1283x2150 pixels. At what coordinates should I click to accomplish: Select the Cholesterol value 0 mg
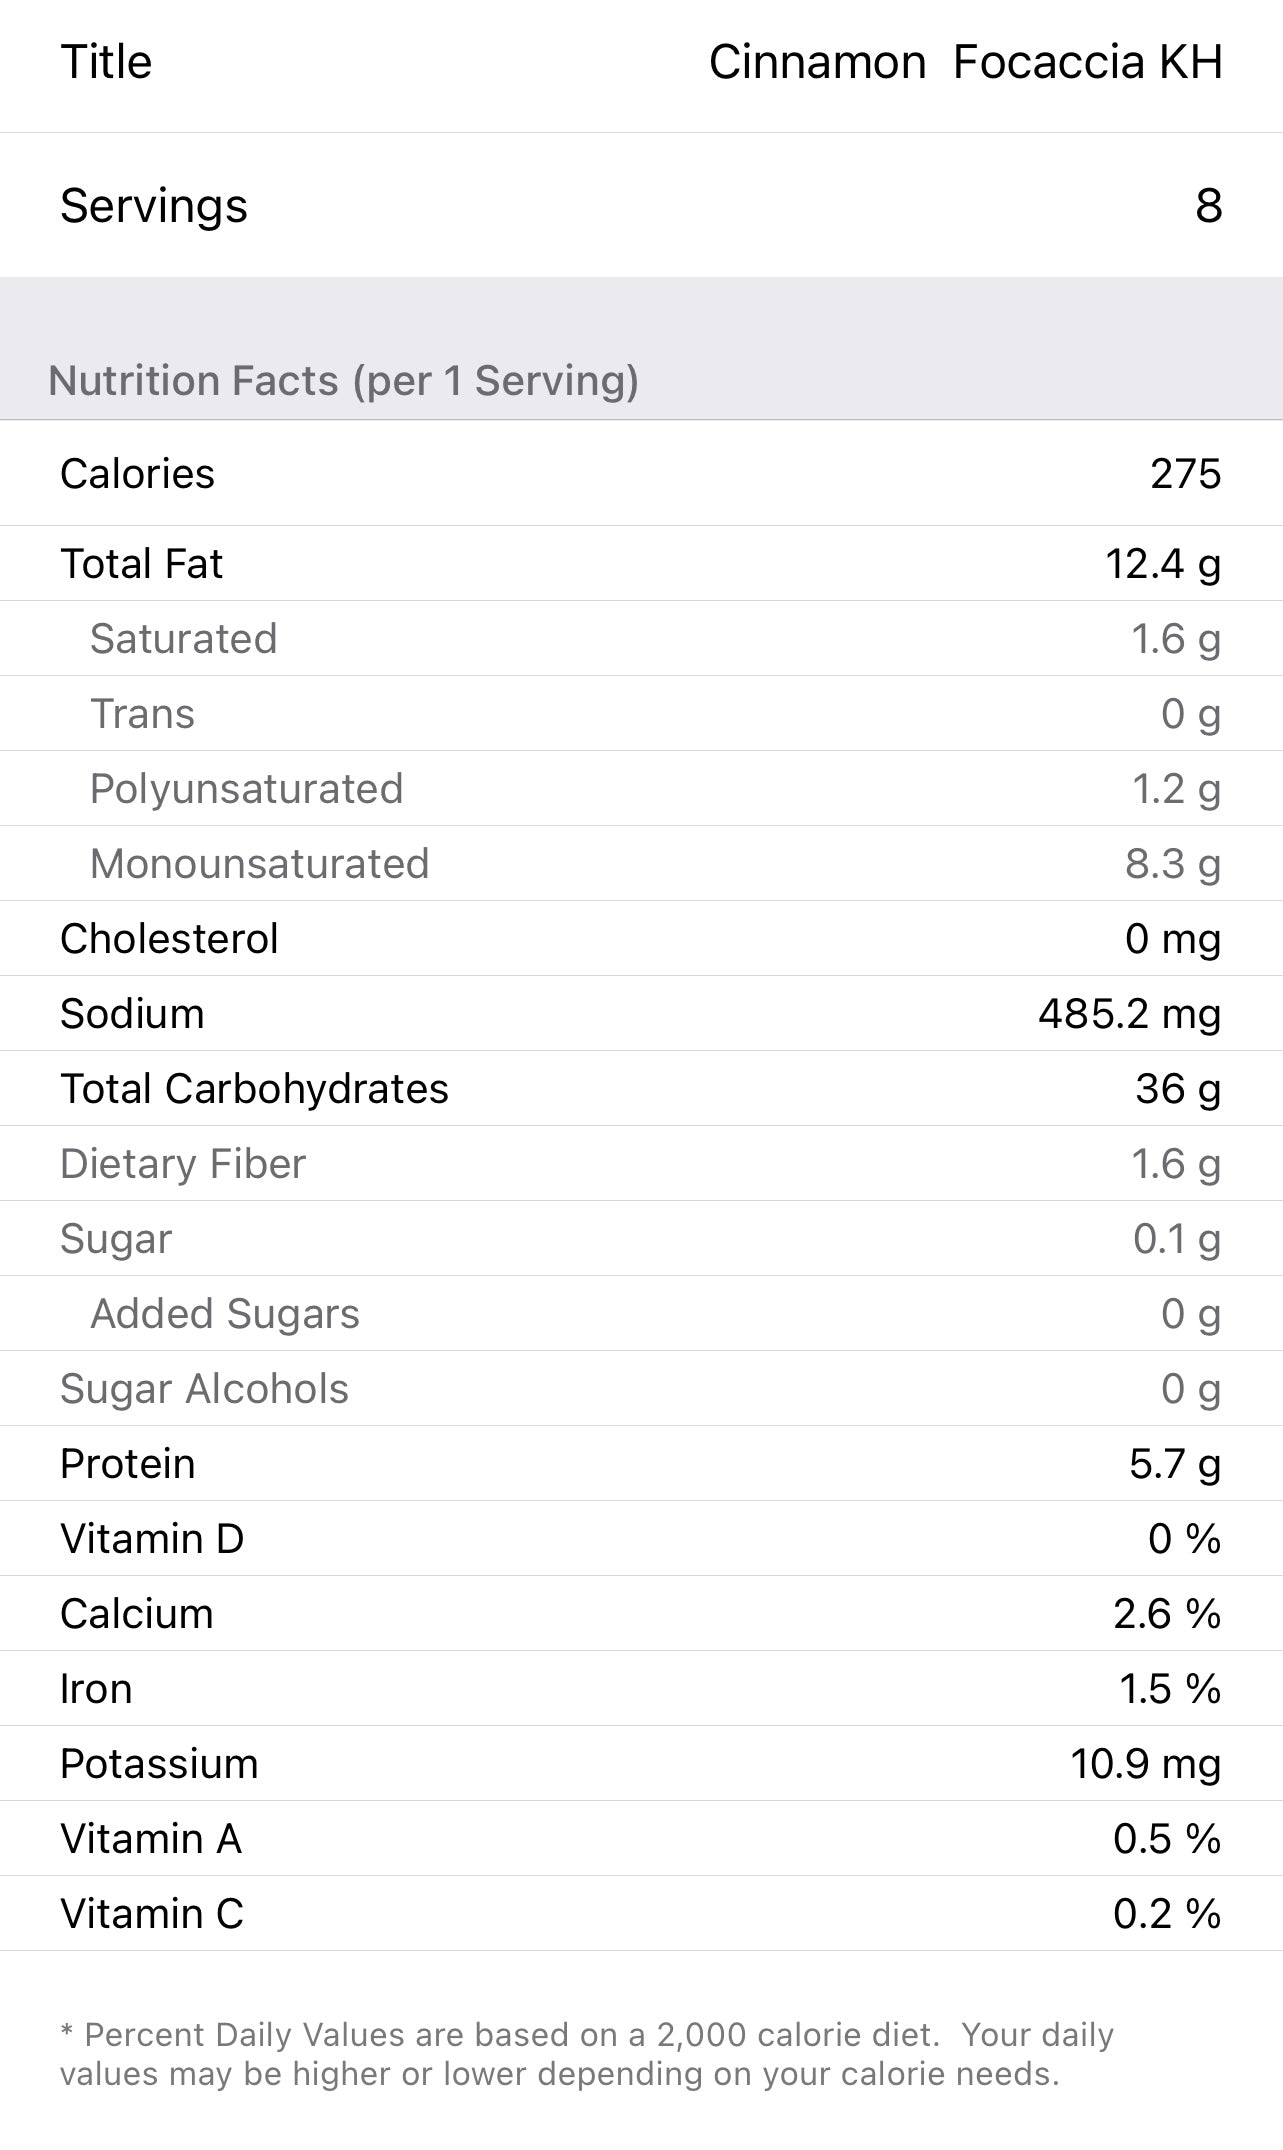pos(1172,939)
